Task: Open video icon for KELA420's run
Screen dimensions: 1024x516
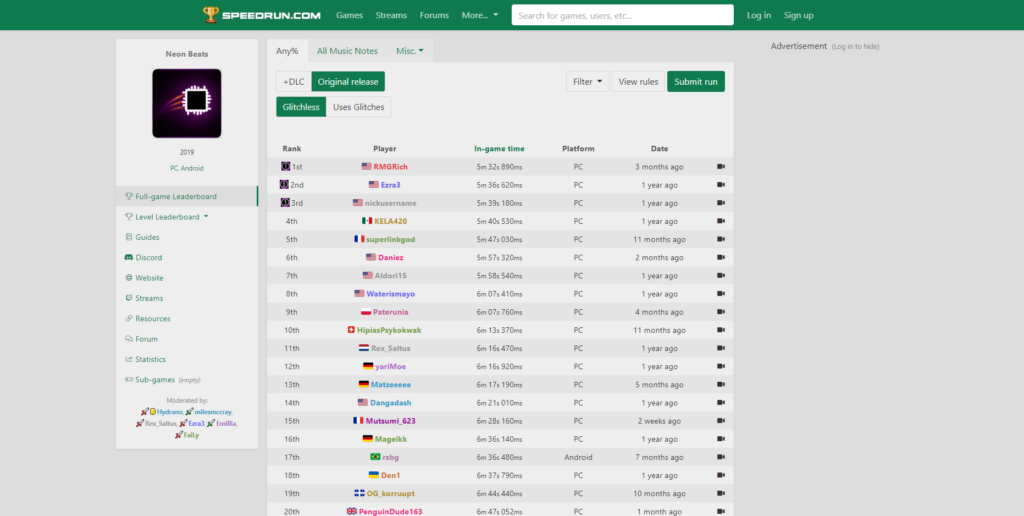Action: [x=721, y=221]
